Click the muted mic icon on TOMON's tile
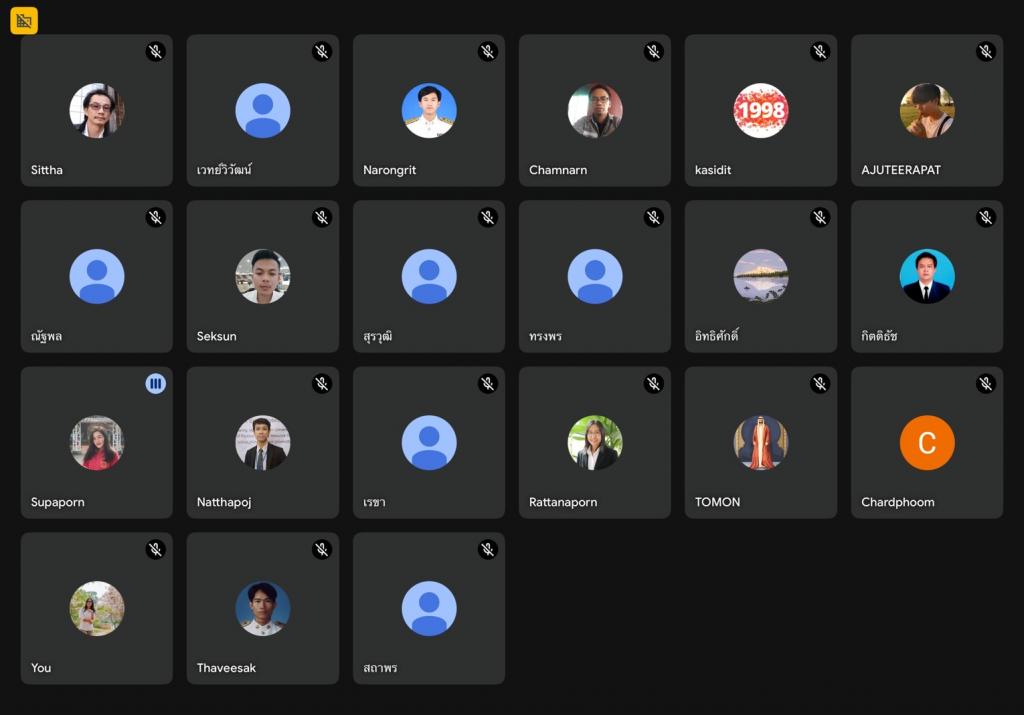1024x715 pixels. click(x=819, y=384)
